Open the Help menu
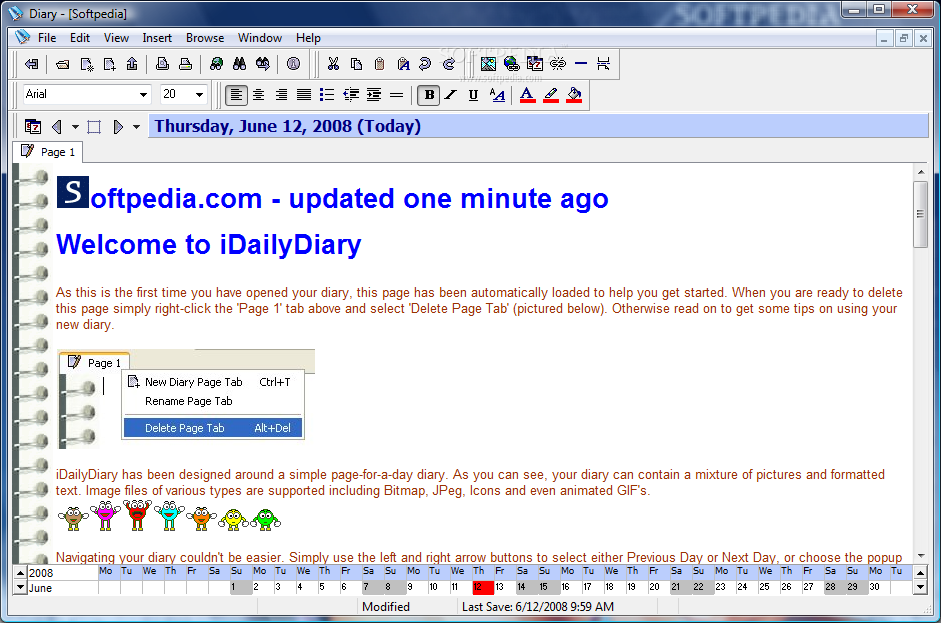Image resolution: width=941 pixels, height=623 pixels. 308,38
